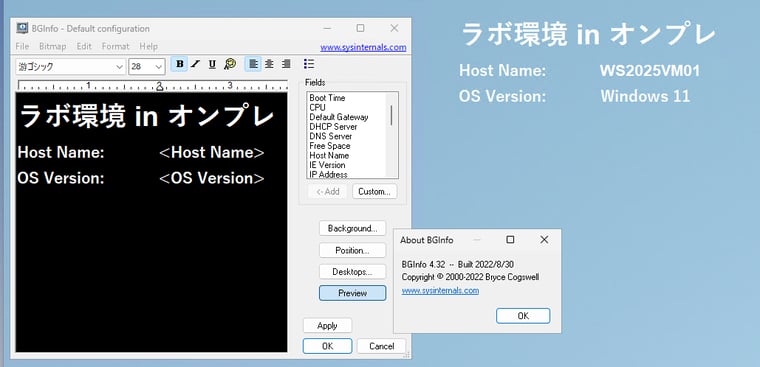Open the Bitmap menu

coord(52,47)
